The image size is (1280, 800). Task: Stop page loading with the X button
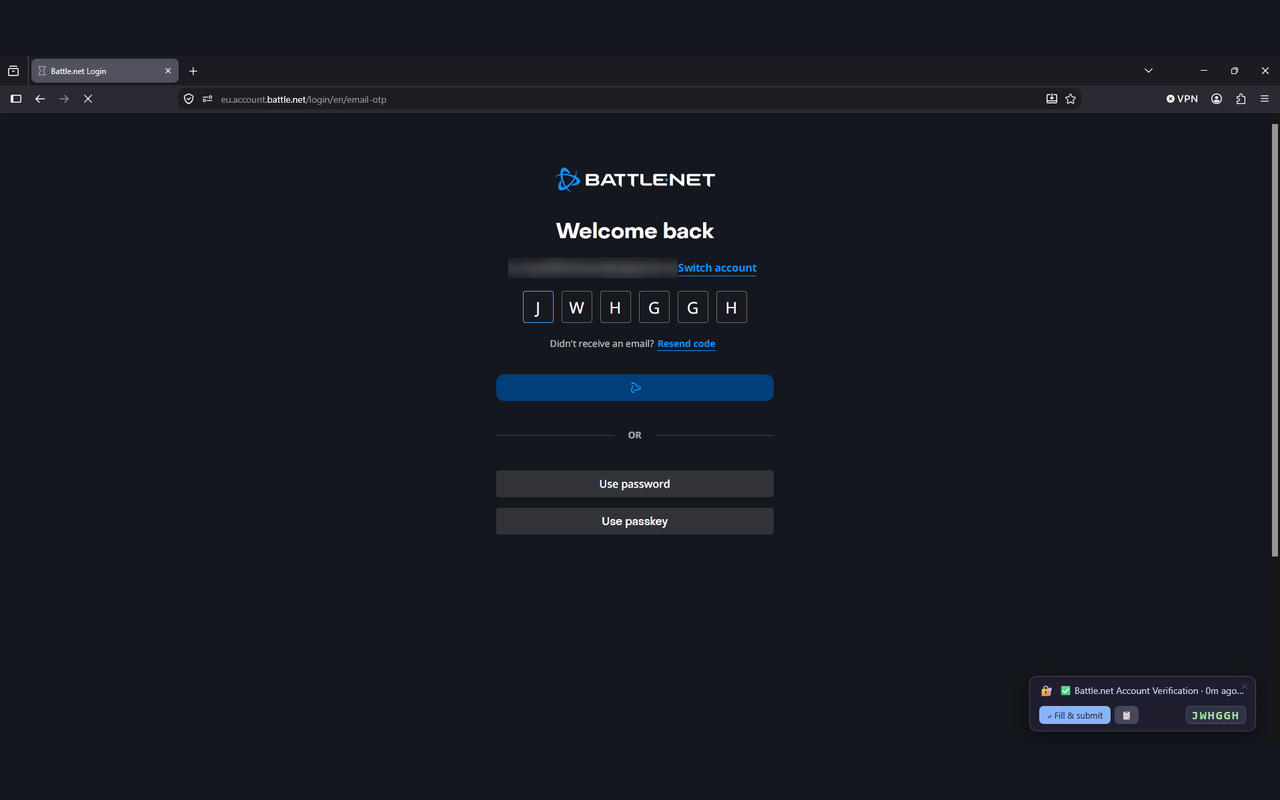point(88,99)
